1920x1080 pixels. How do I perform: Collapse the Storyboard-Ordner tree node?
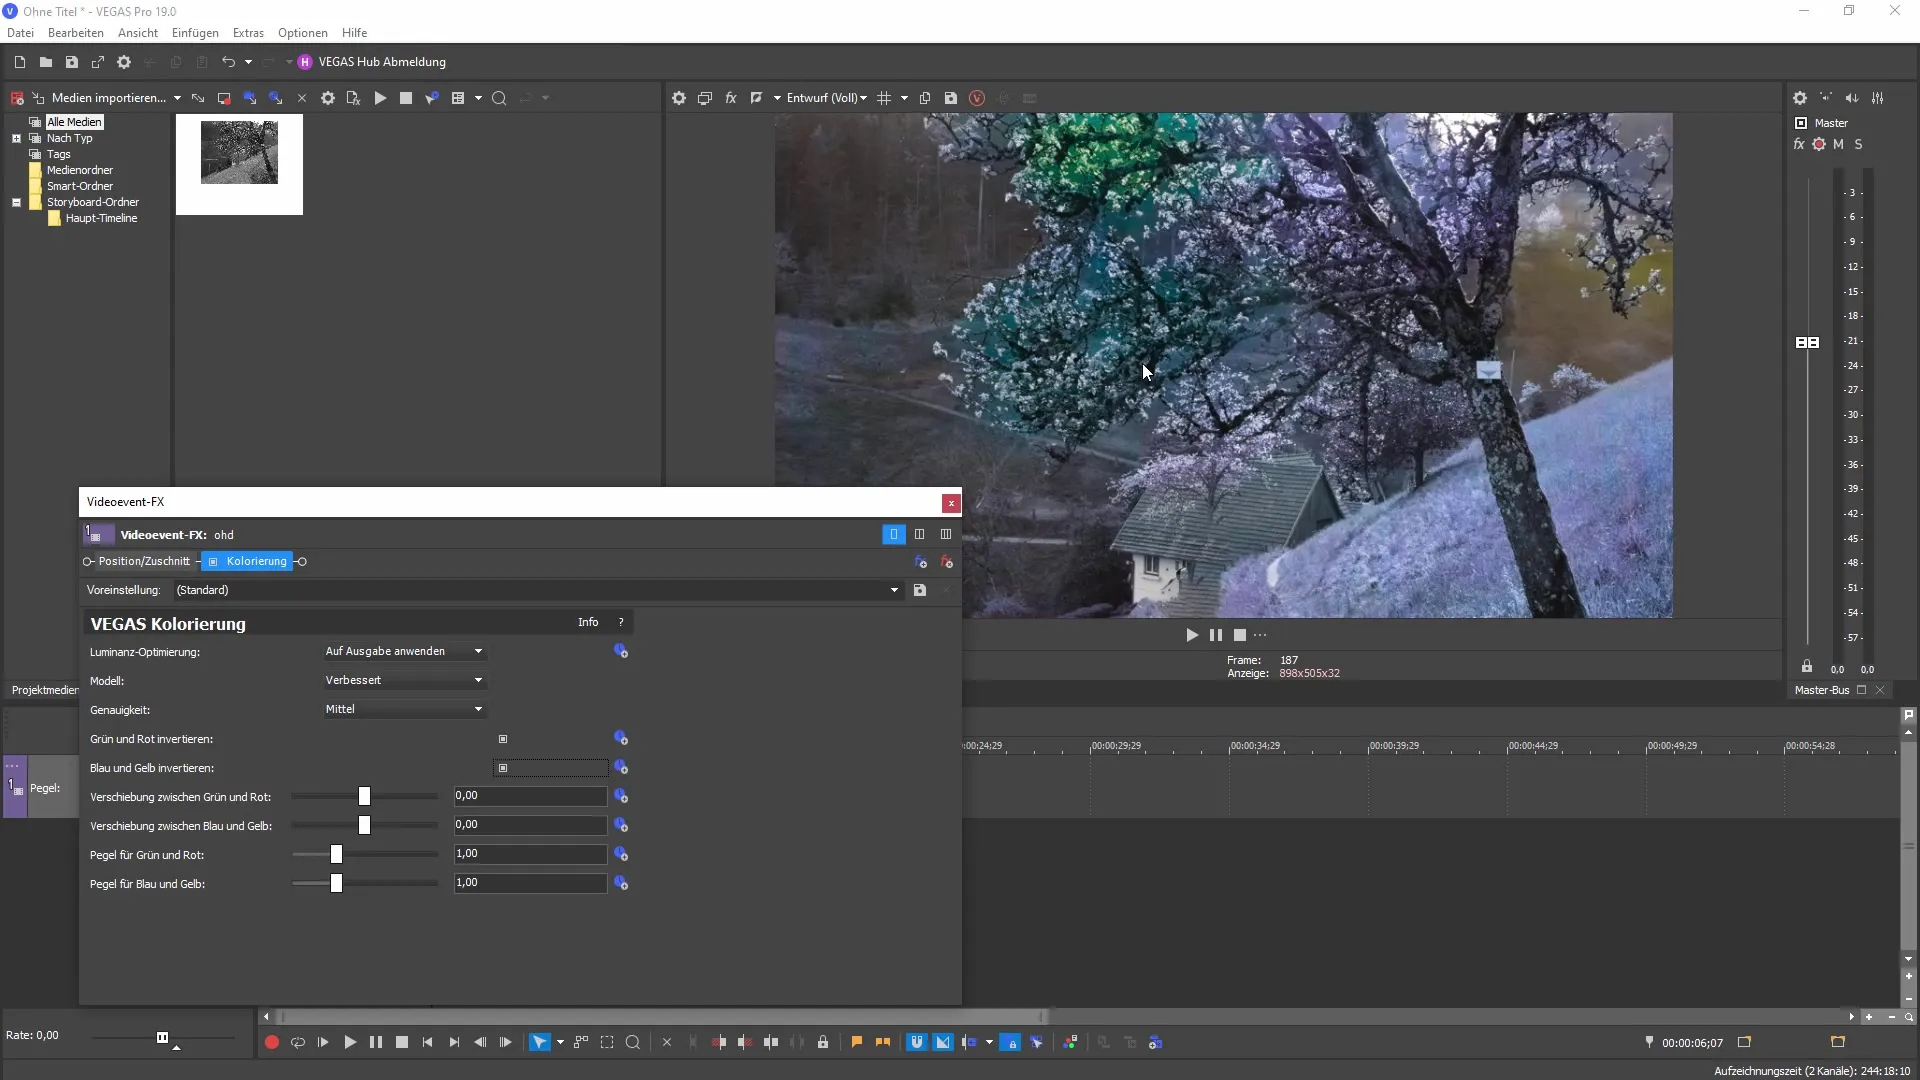[16, 203]
